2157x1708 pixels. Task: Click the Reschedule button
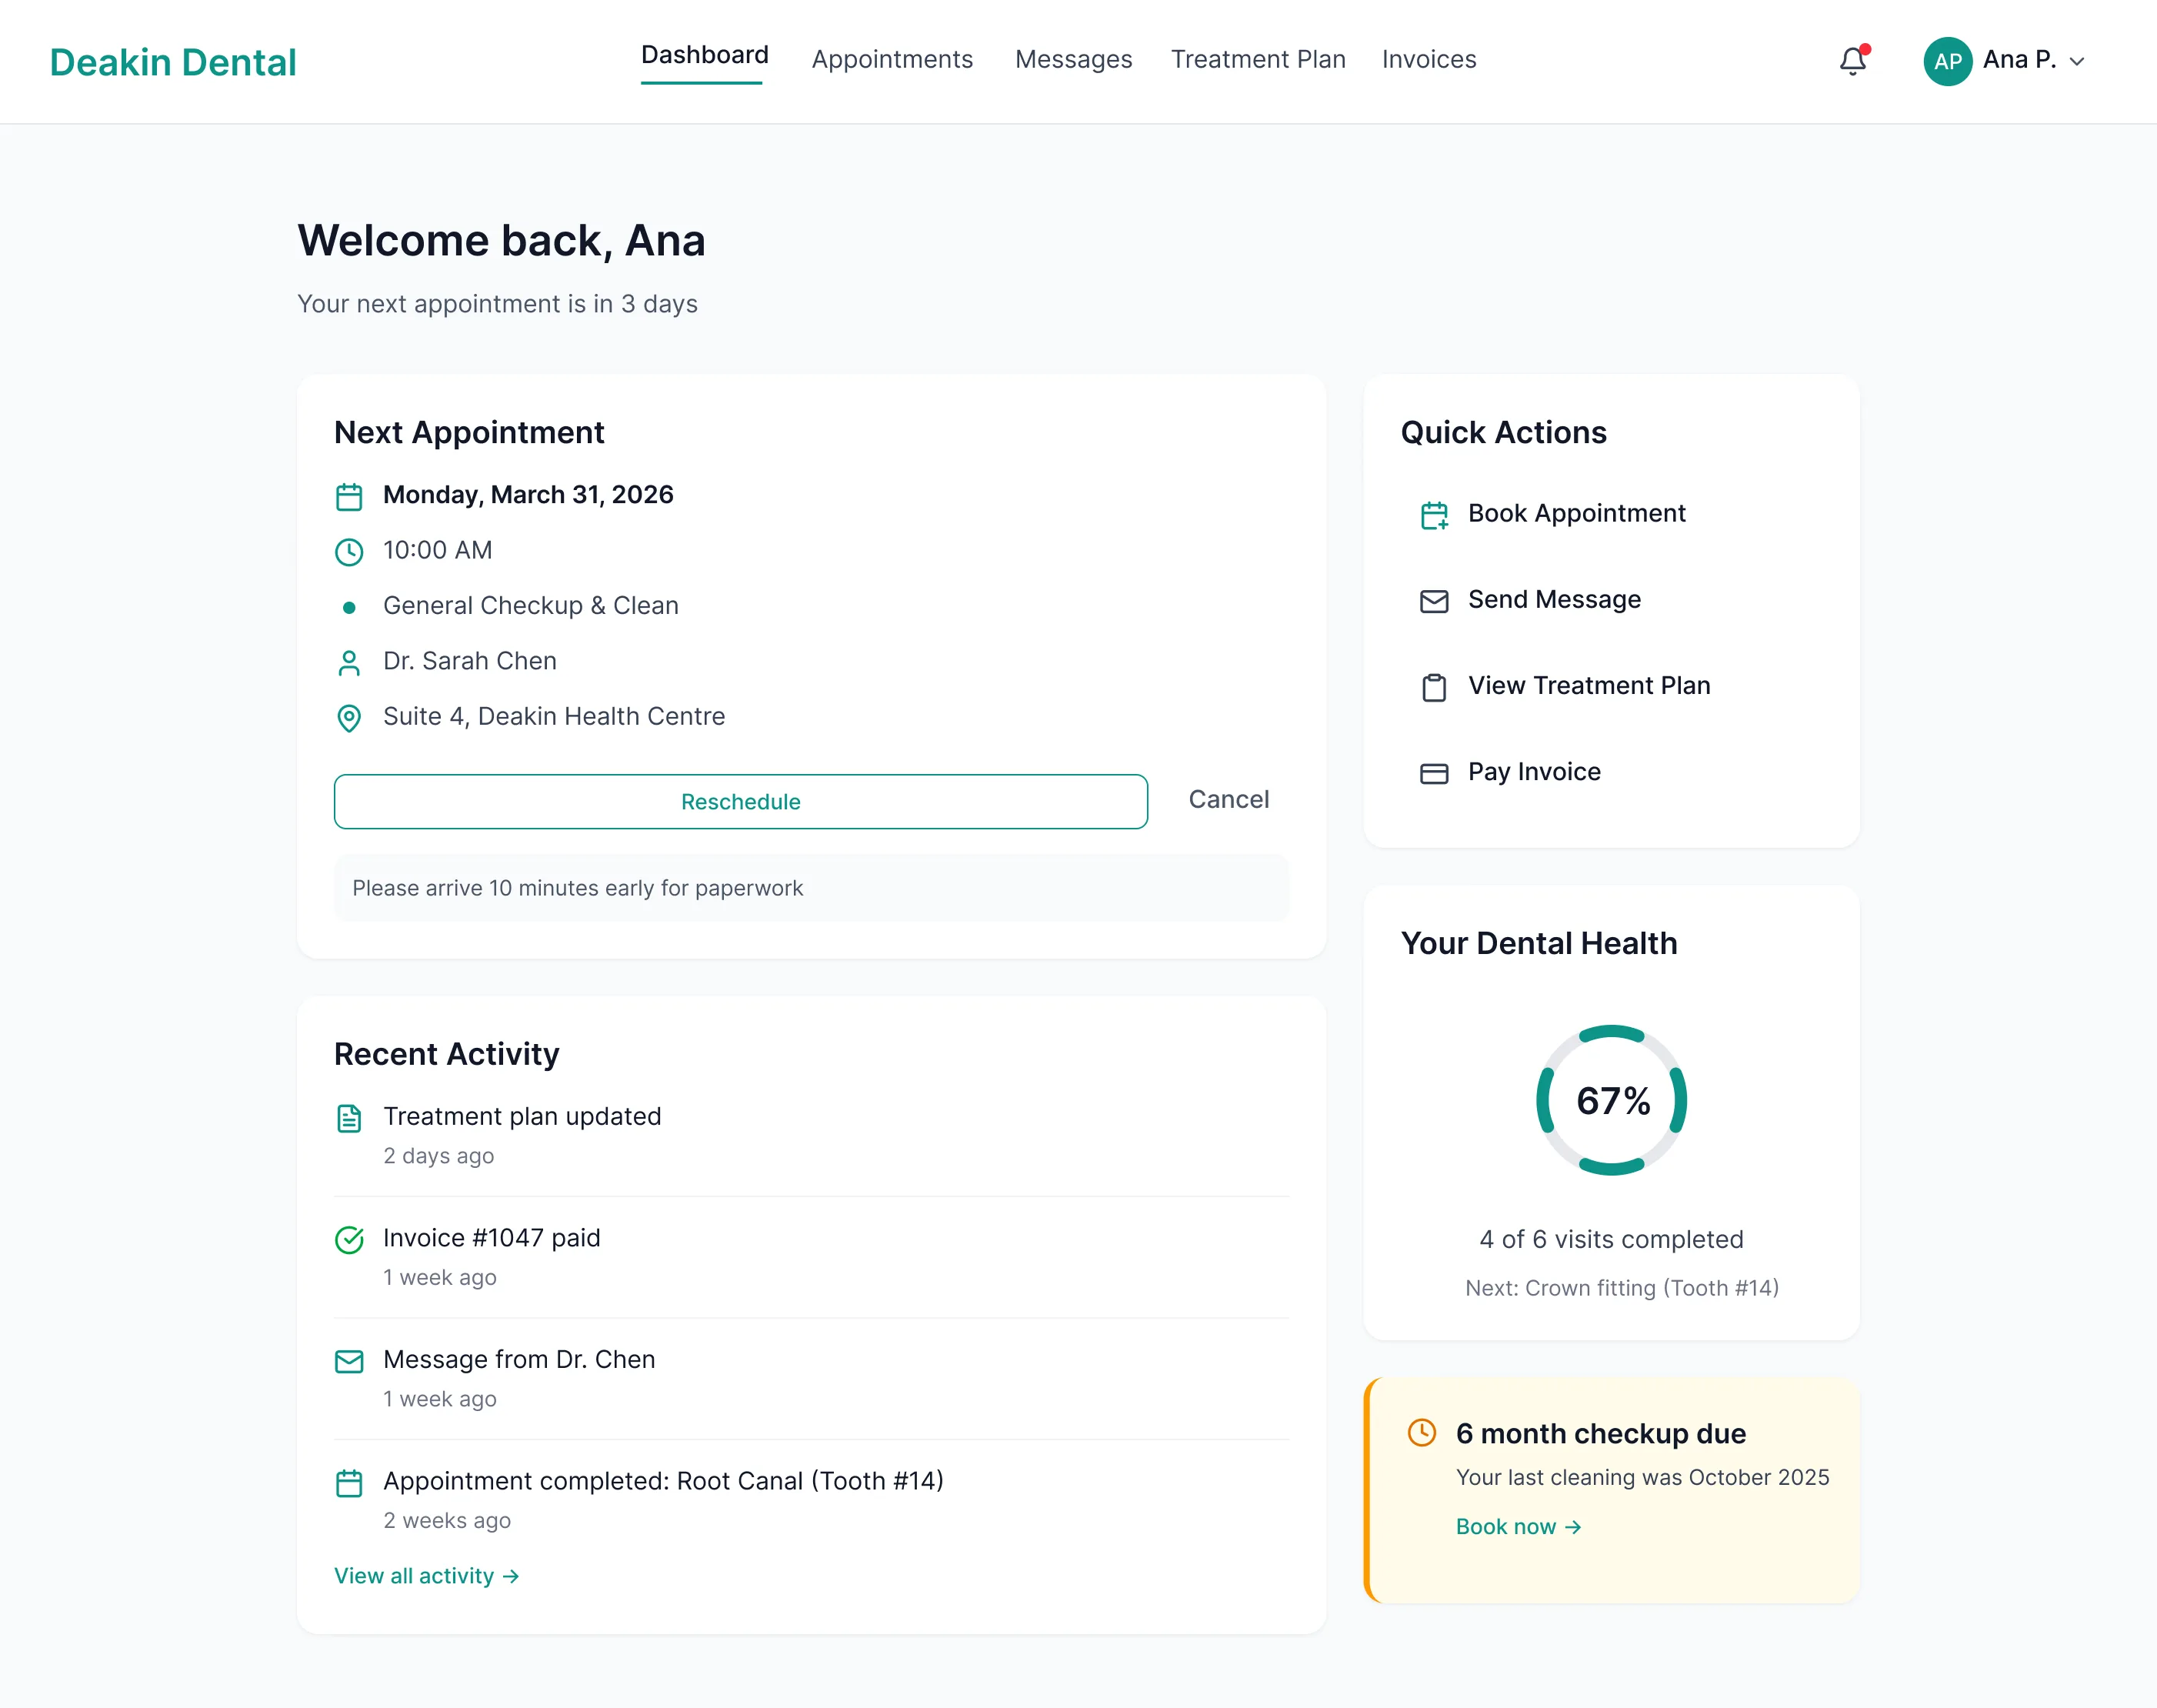(740, 801)
